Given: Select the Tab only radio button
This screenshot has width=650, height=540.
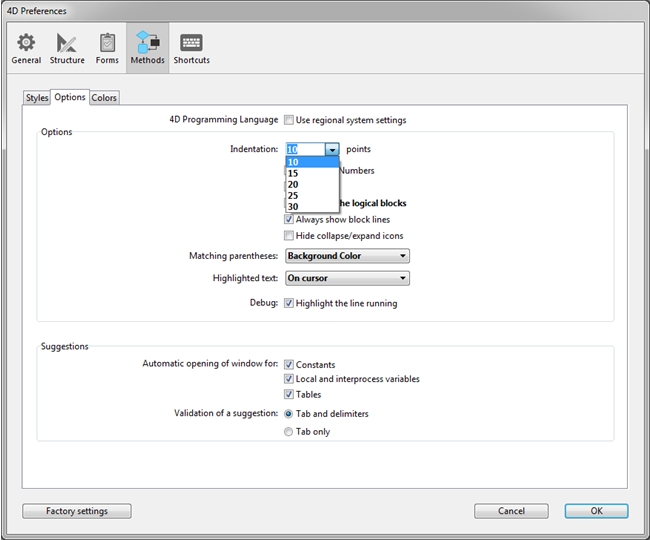Looking at the screenshot, I should coord(289,432).
